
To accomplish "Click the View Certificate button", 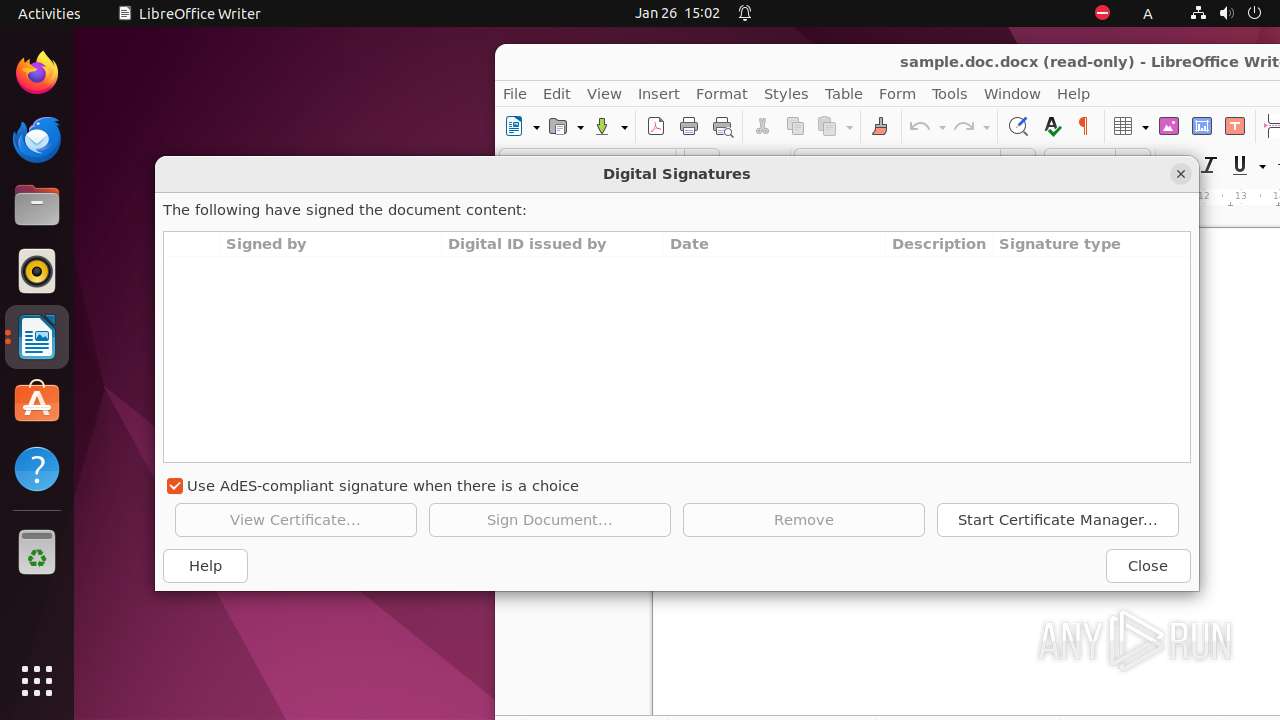I will [296, 520].
